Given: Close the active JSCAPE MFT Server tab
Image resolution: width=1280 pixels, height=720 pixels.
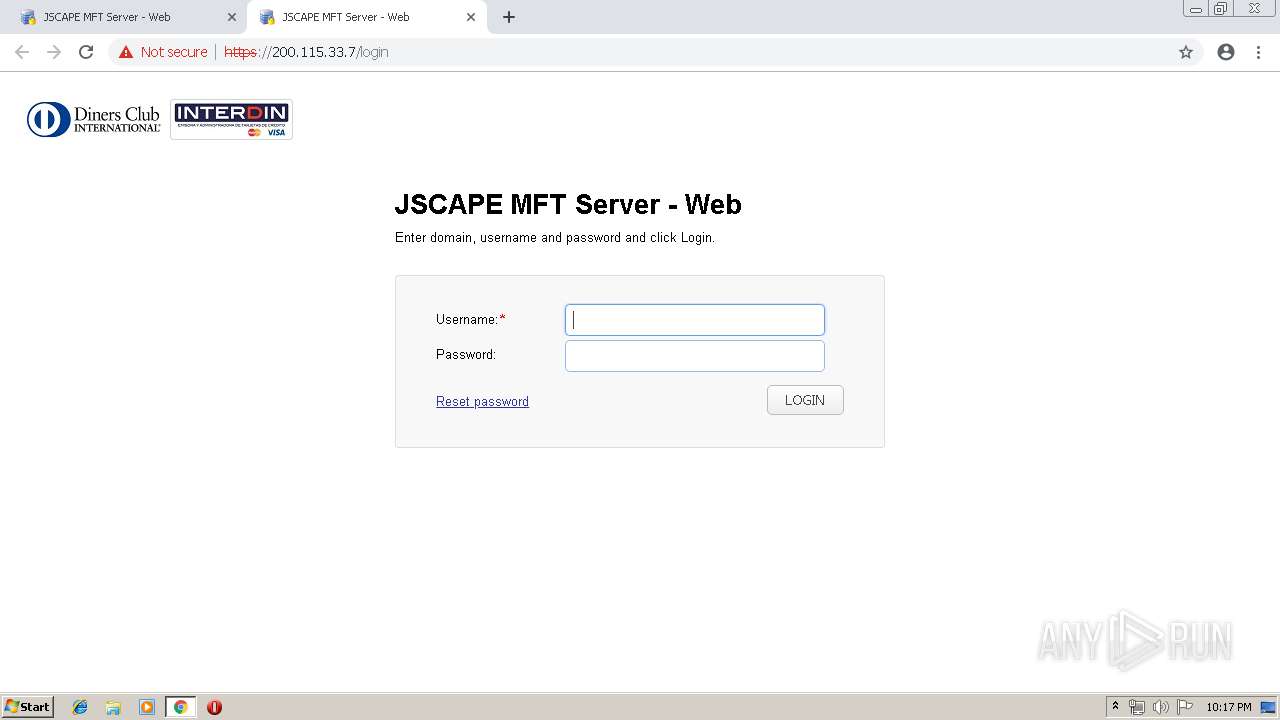Looking at the screenshot, I should [470, 17].
